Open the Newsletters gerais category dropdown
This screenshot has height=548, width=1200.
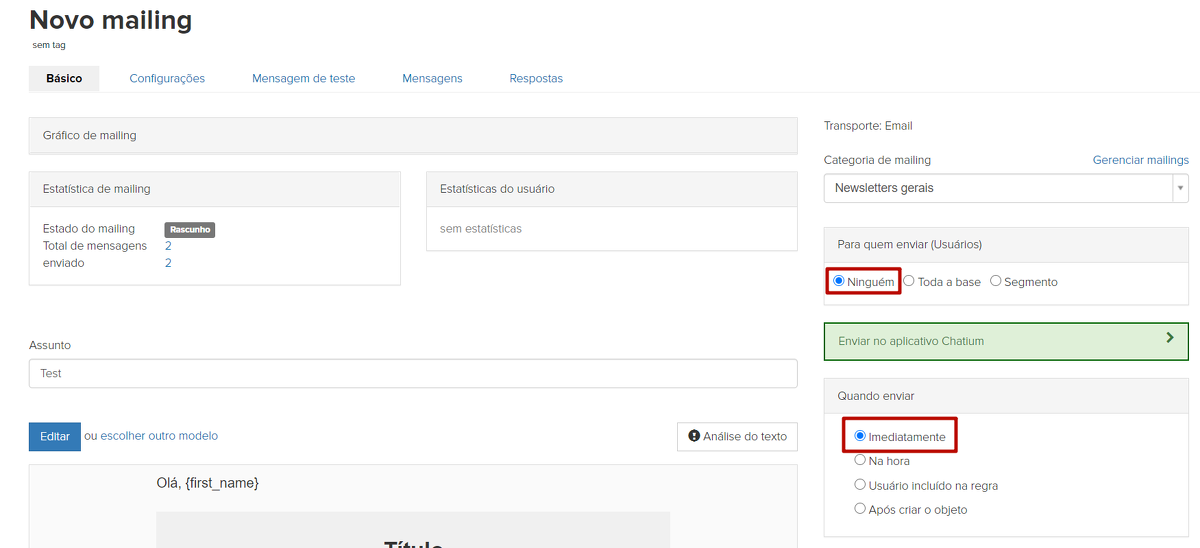(x=1005, y=188)
